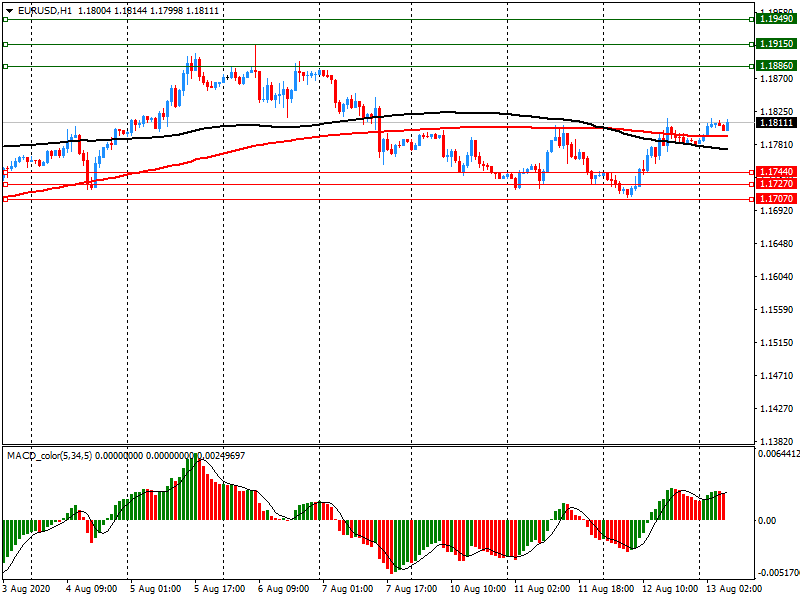Select left handle of the 1.18860 line
Image resolution: width=800 pixels, height=600 pixels.
tap(5, 66)
